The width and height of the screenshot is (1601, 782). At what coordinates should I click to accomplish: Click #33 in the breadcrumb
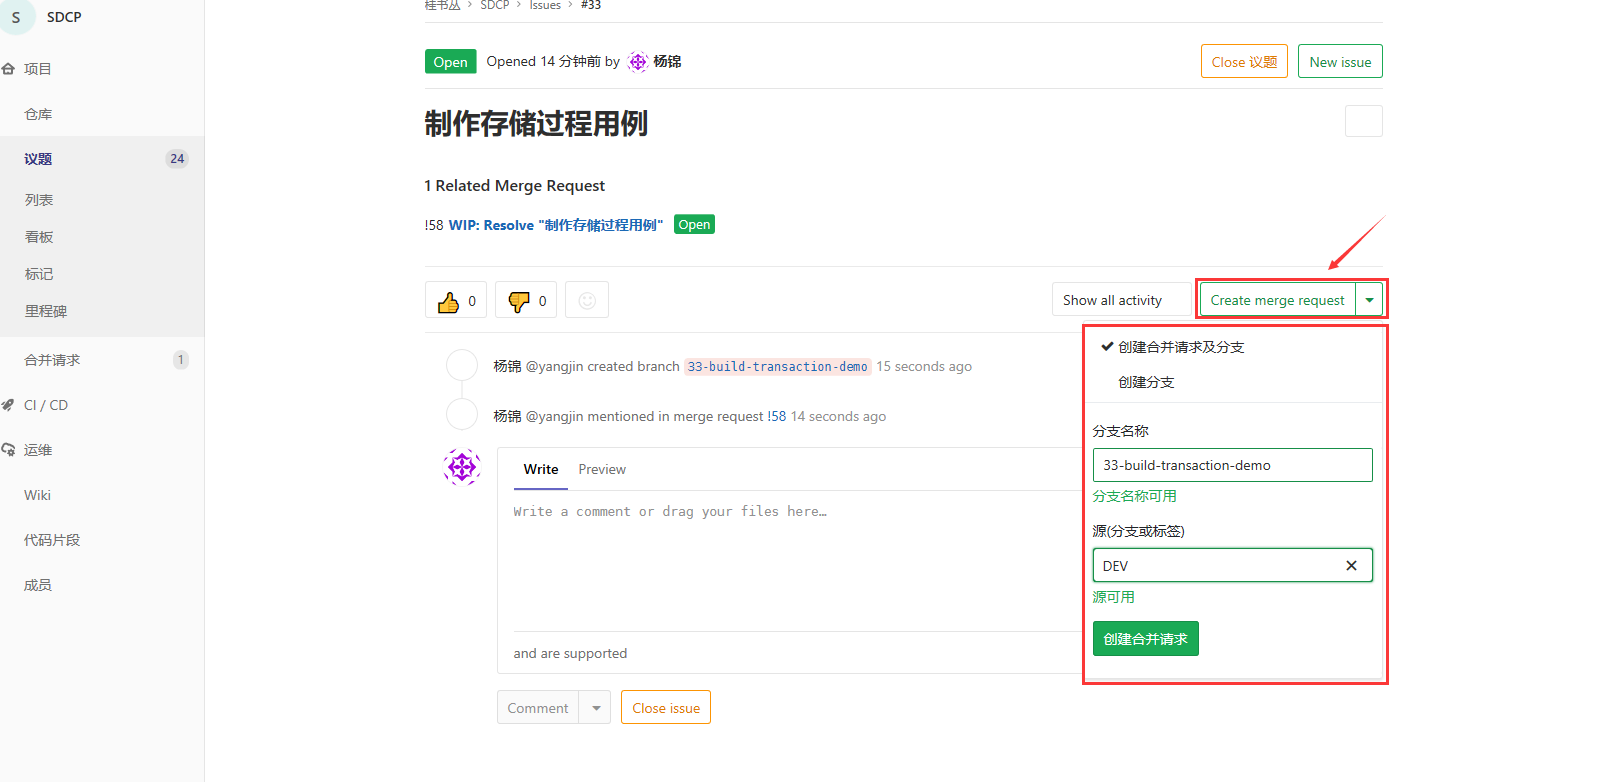point(591,5)
